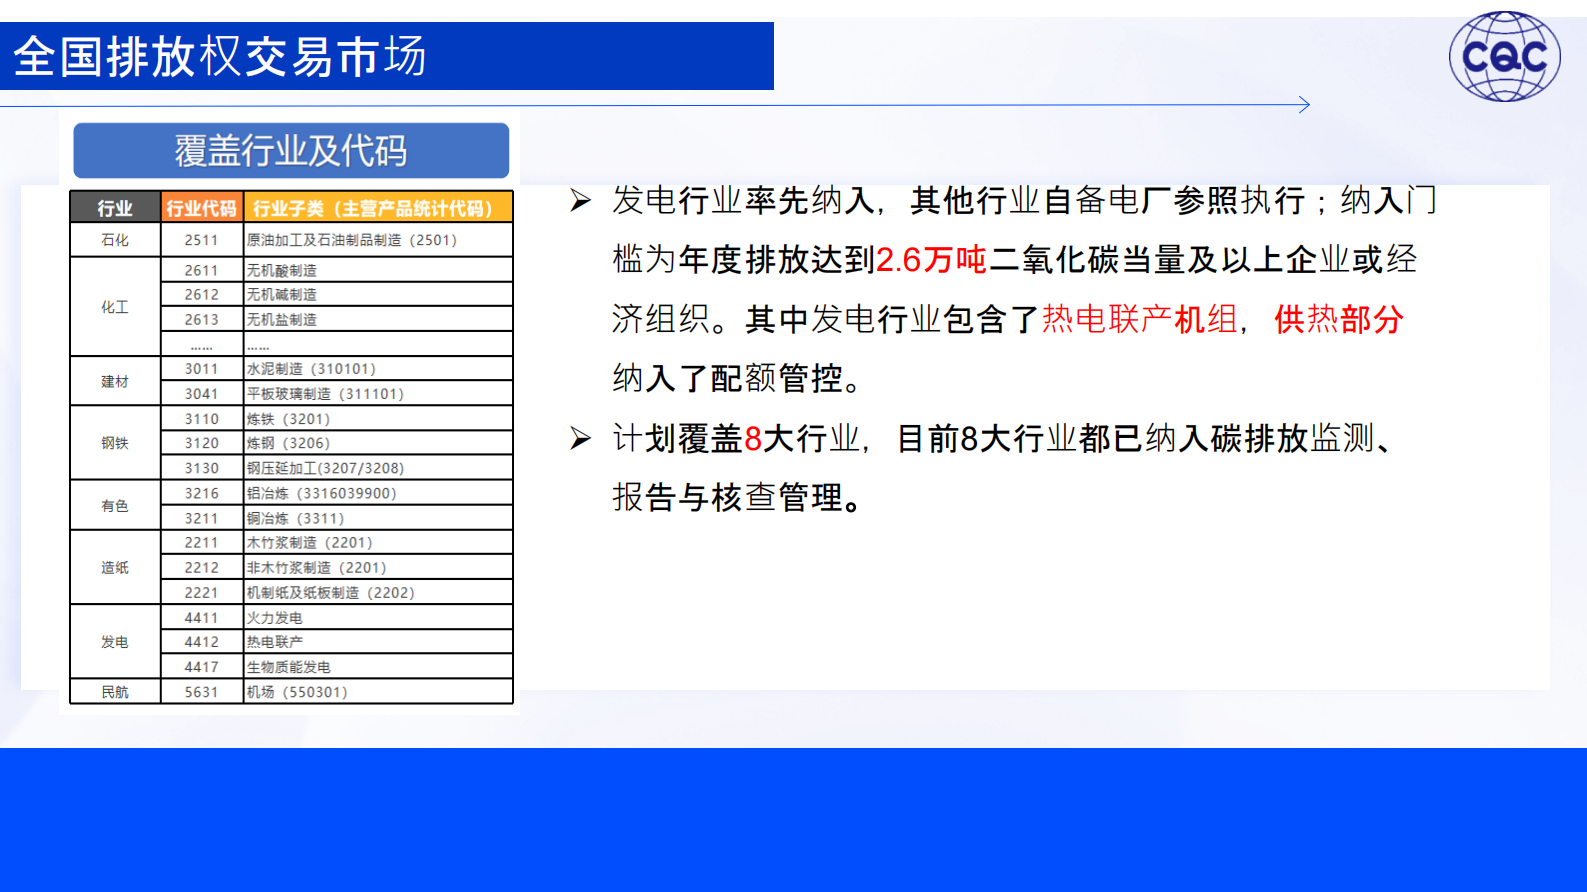Viewport: 1587px width, 892px height.
Task: Click the code cell 3041
Action: tap(201, 394)
